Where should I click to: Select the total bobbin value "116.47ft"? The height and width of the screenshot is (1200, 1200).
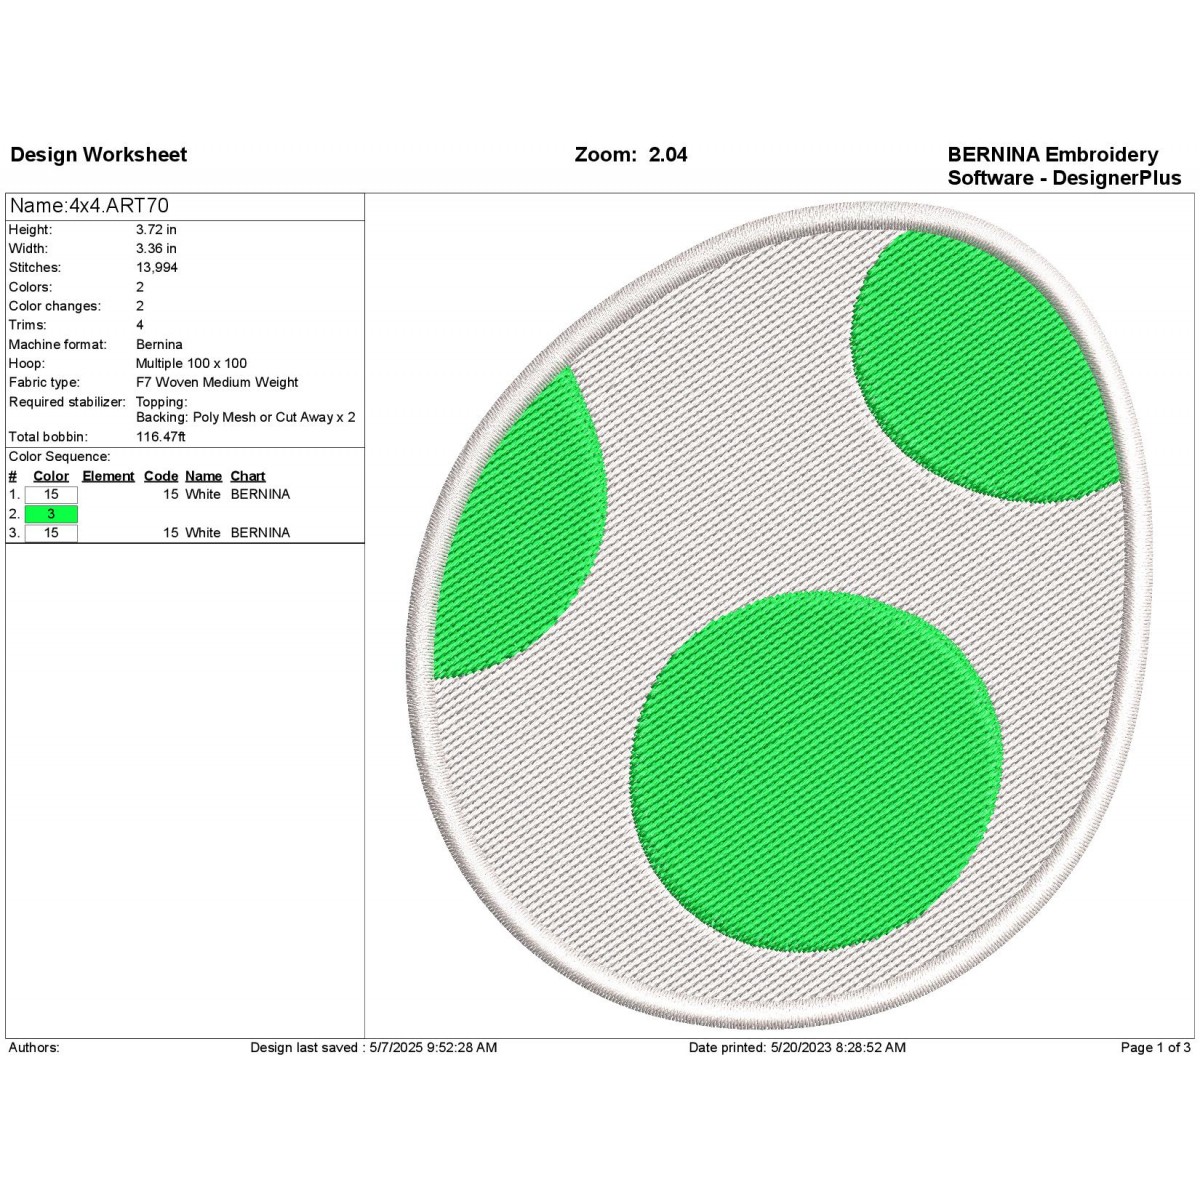click(x=161, y=437)
